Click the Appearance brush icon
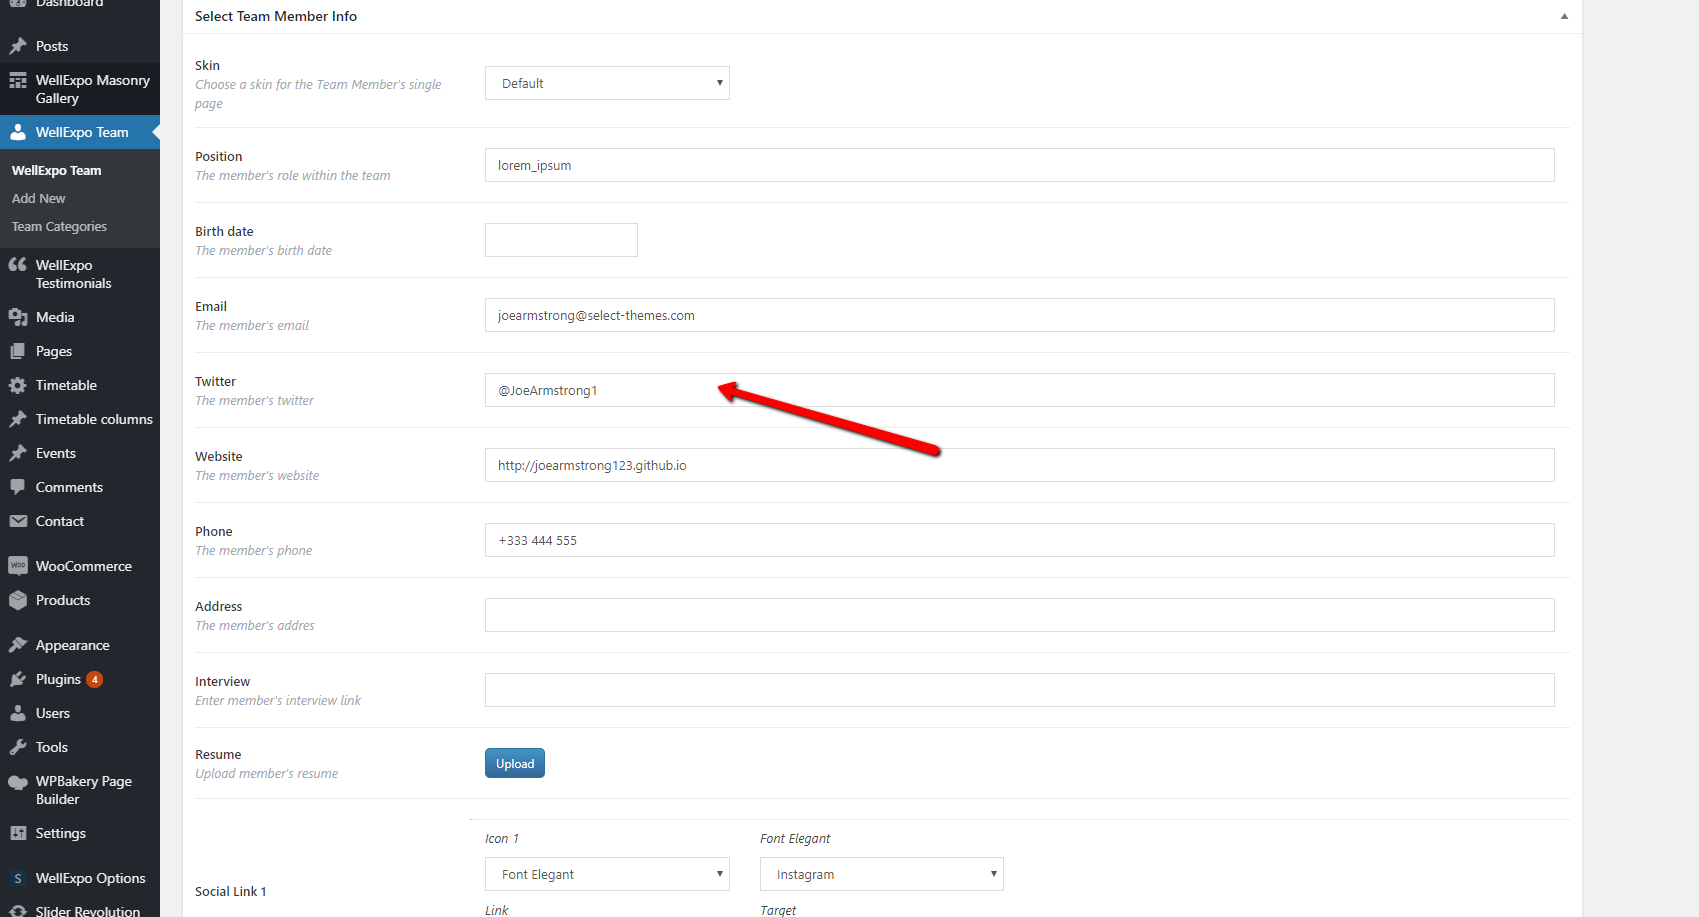1699x917 pixels. pyautogui.click(x=18, y=645)
